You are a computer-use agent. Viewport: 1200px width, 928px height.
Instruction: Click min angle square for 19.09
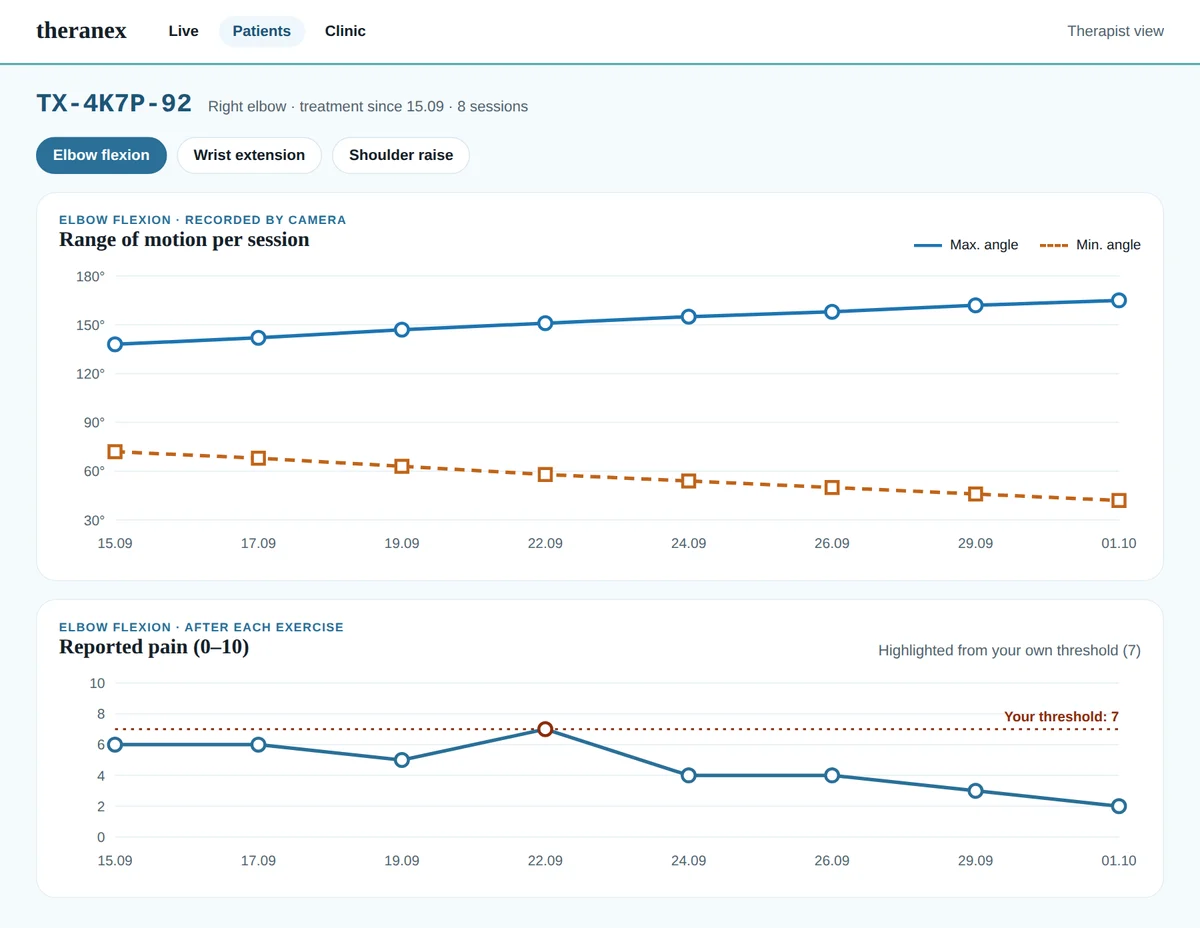pyautogui.click(x=402, y=466)
